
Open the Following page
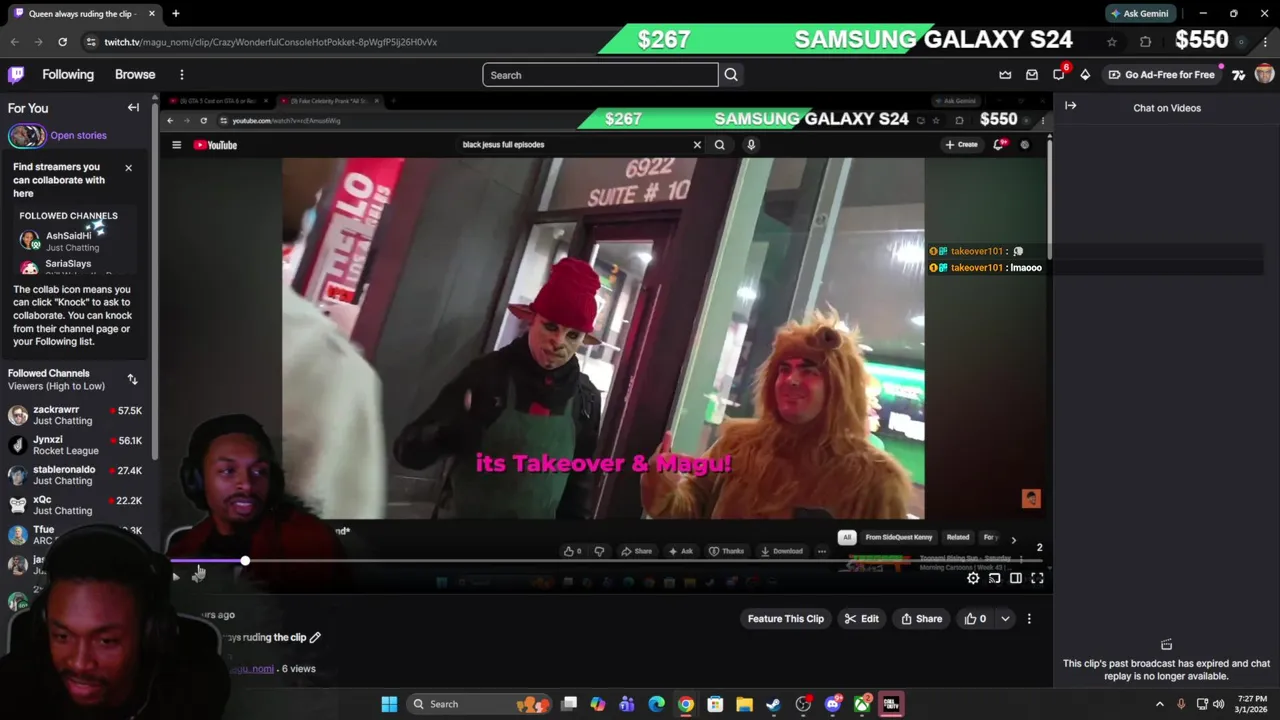pyautogui.click(x=68, y=75)
